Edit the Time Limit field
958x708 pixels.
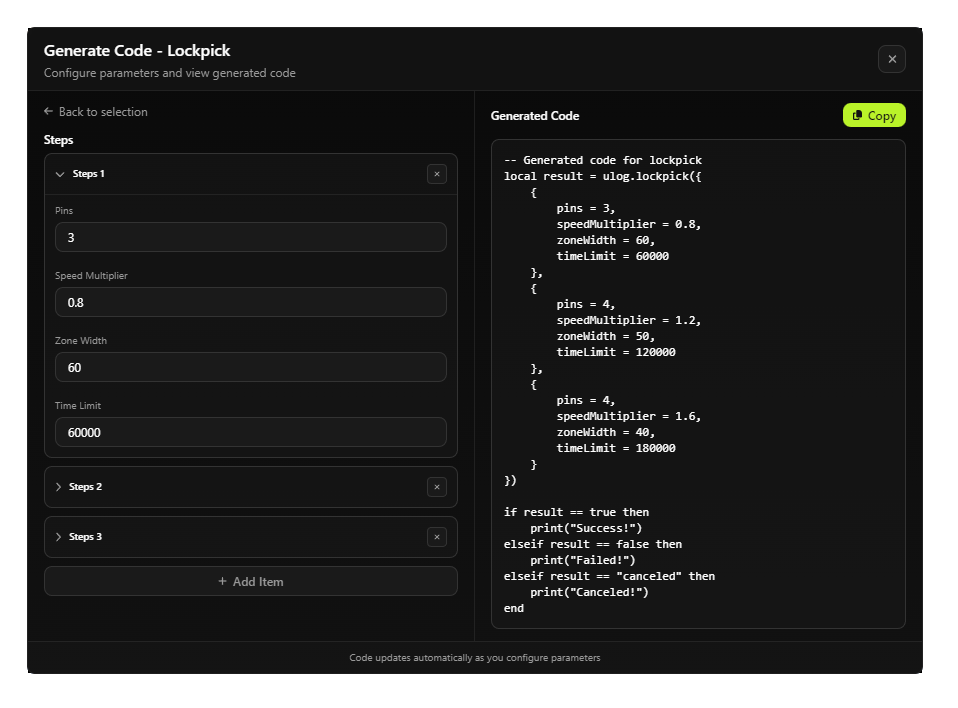(x=250, y=432)
